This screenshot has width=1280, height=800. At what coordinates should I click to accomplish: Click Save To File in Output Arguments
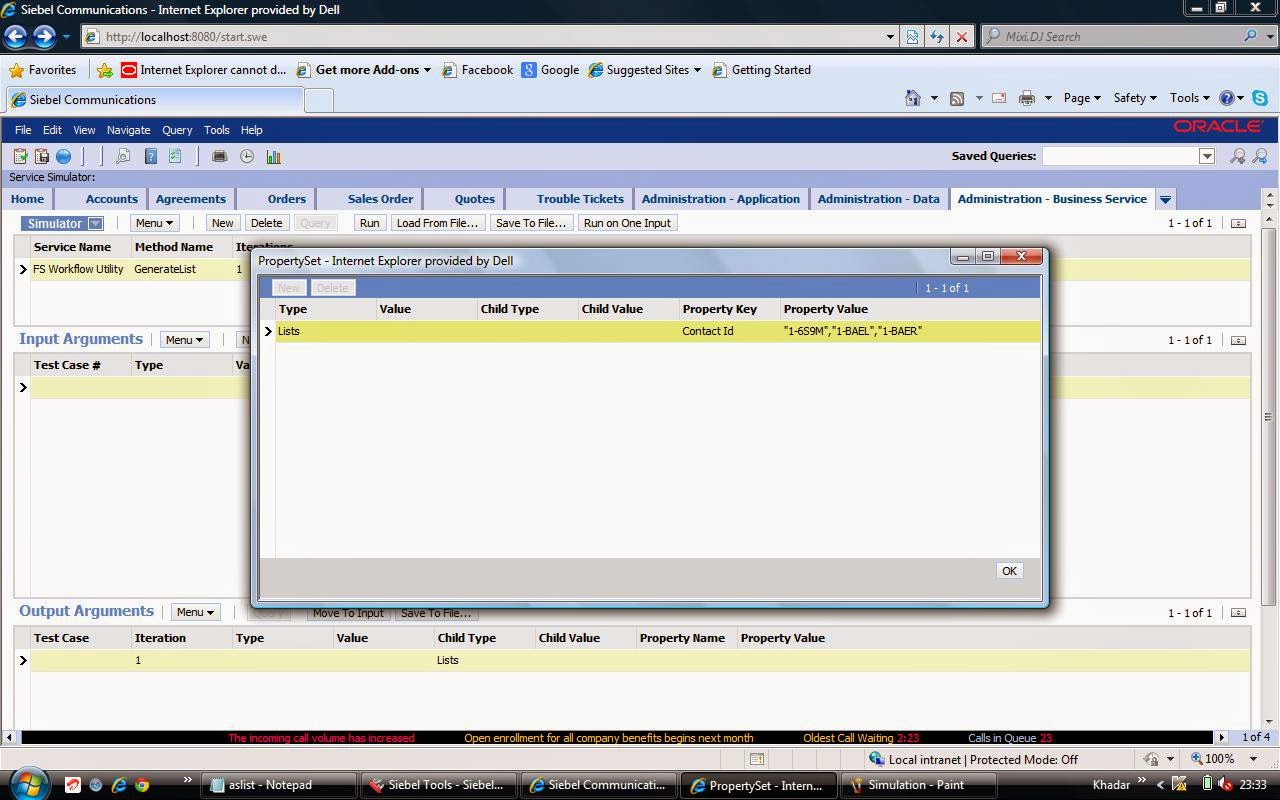coord(435,614)
